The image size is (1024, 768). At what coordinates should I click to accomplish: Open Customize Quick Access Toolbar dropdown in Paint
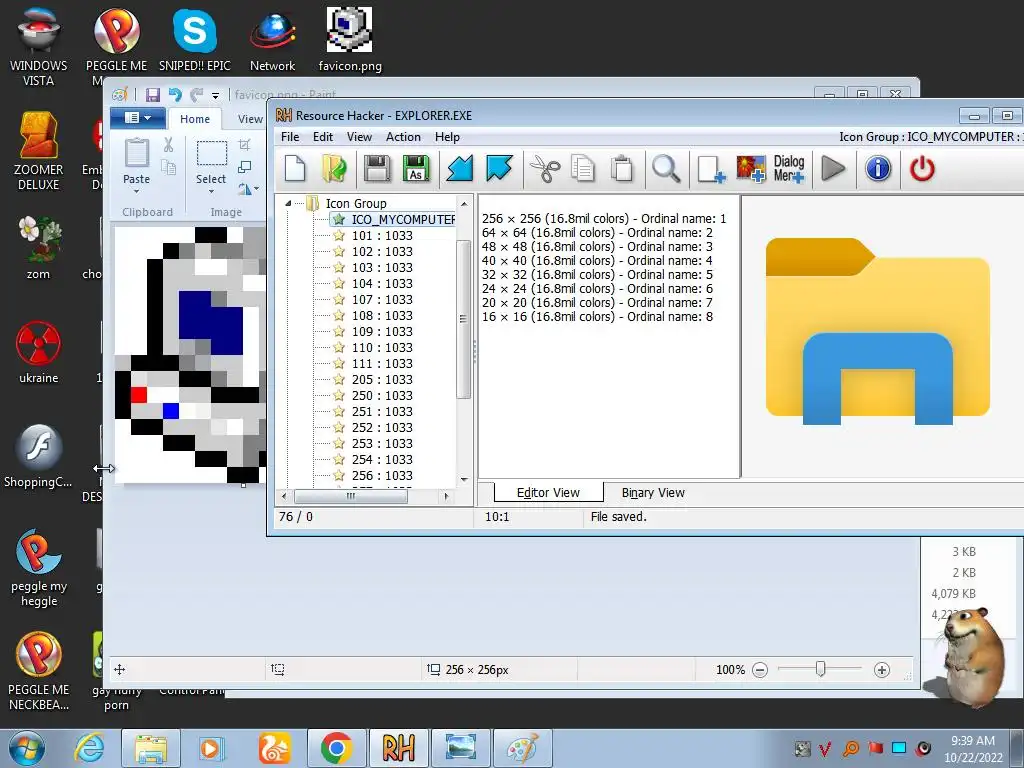(x=216, y=95)
